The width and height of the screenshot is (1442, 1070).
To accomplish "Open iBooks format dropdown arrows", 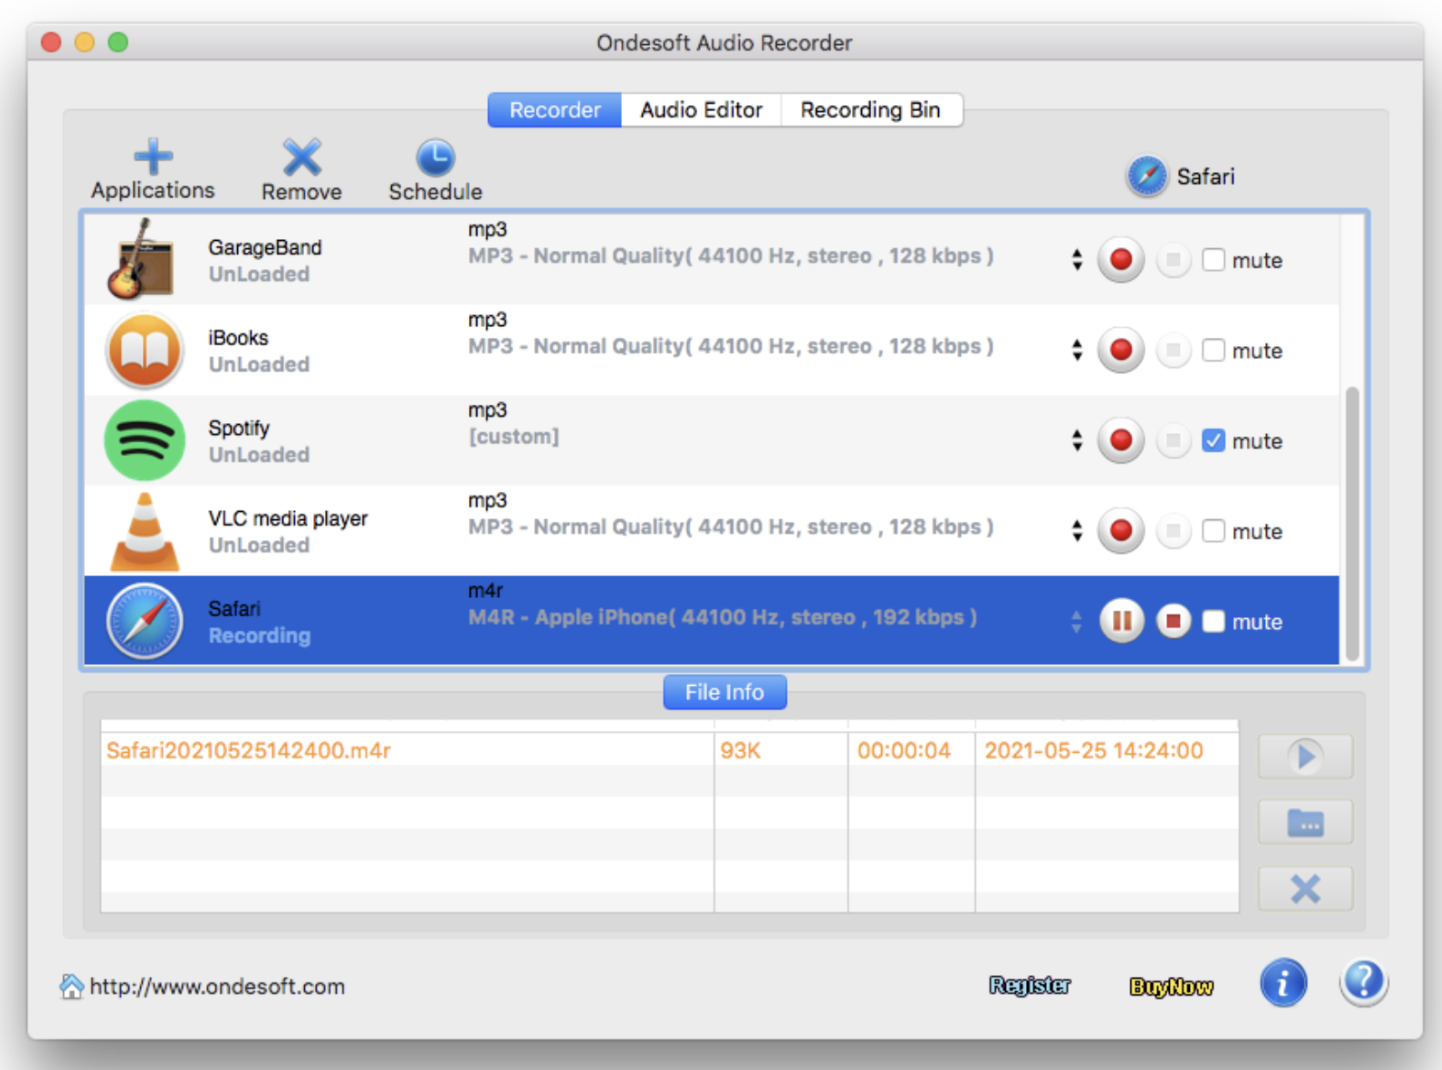I will [1077, 350].
